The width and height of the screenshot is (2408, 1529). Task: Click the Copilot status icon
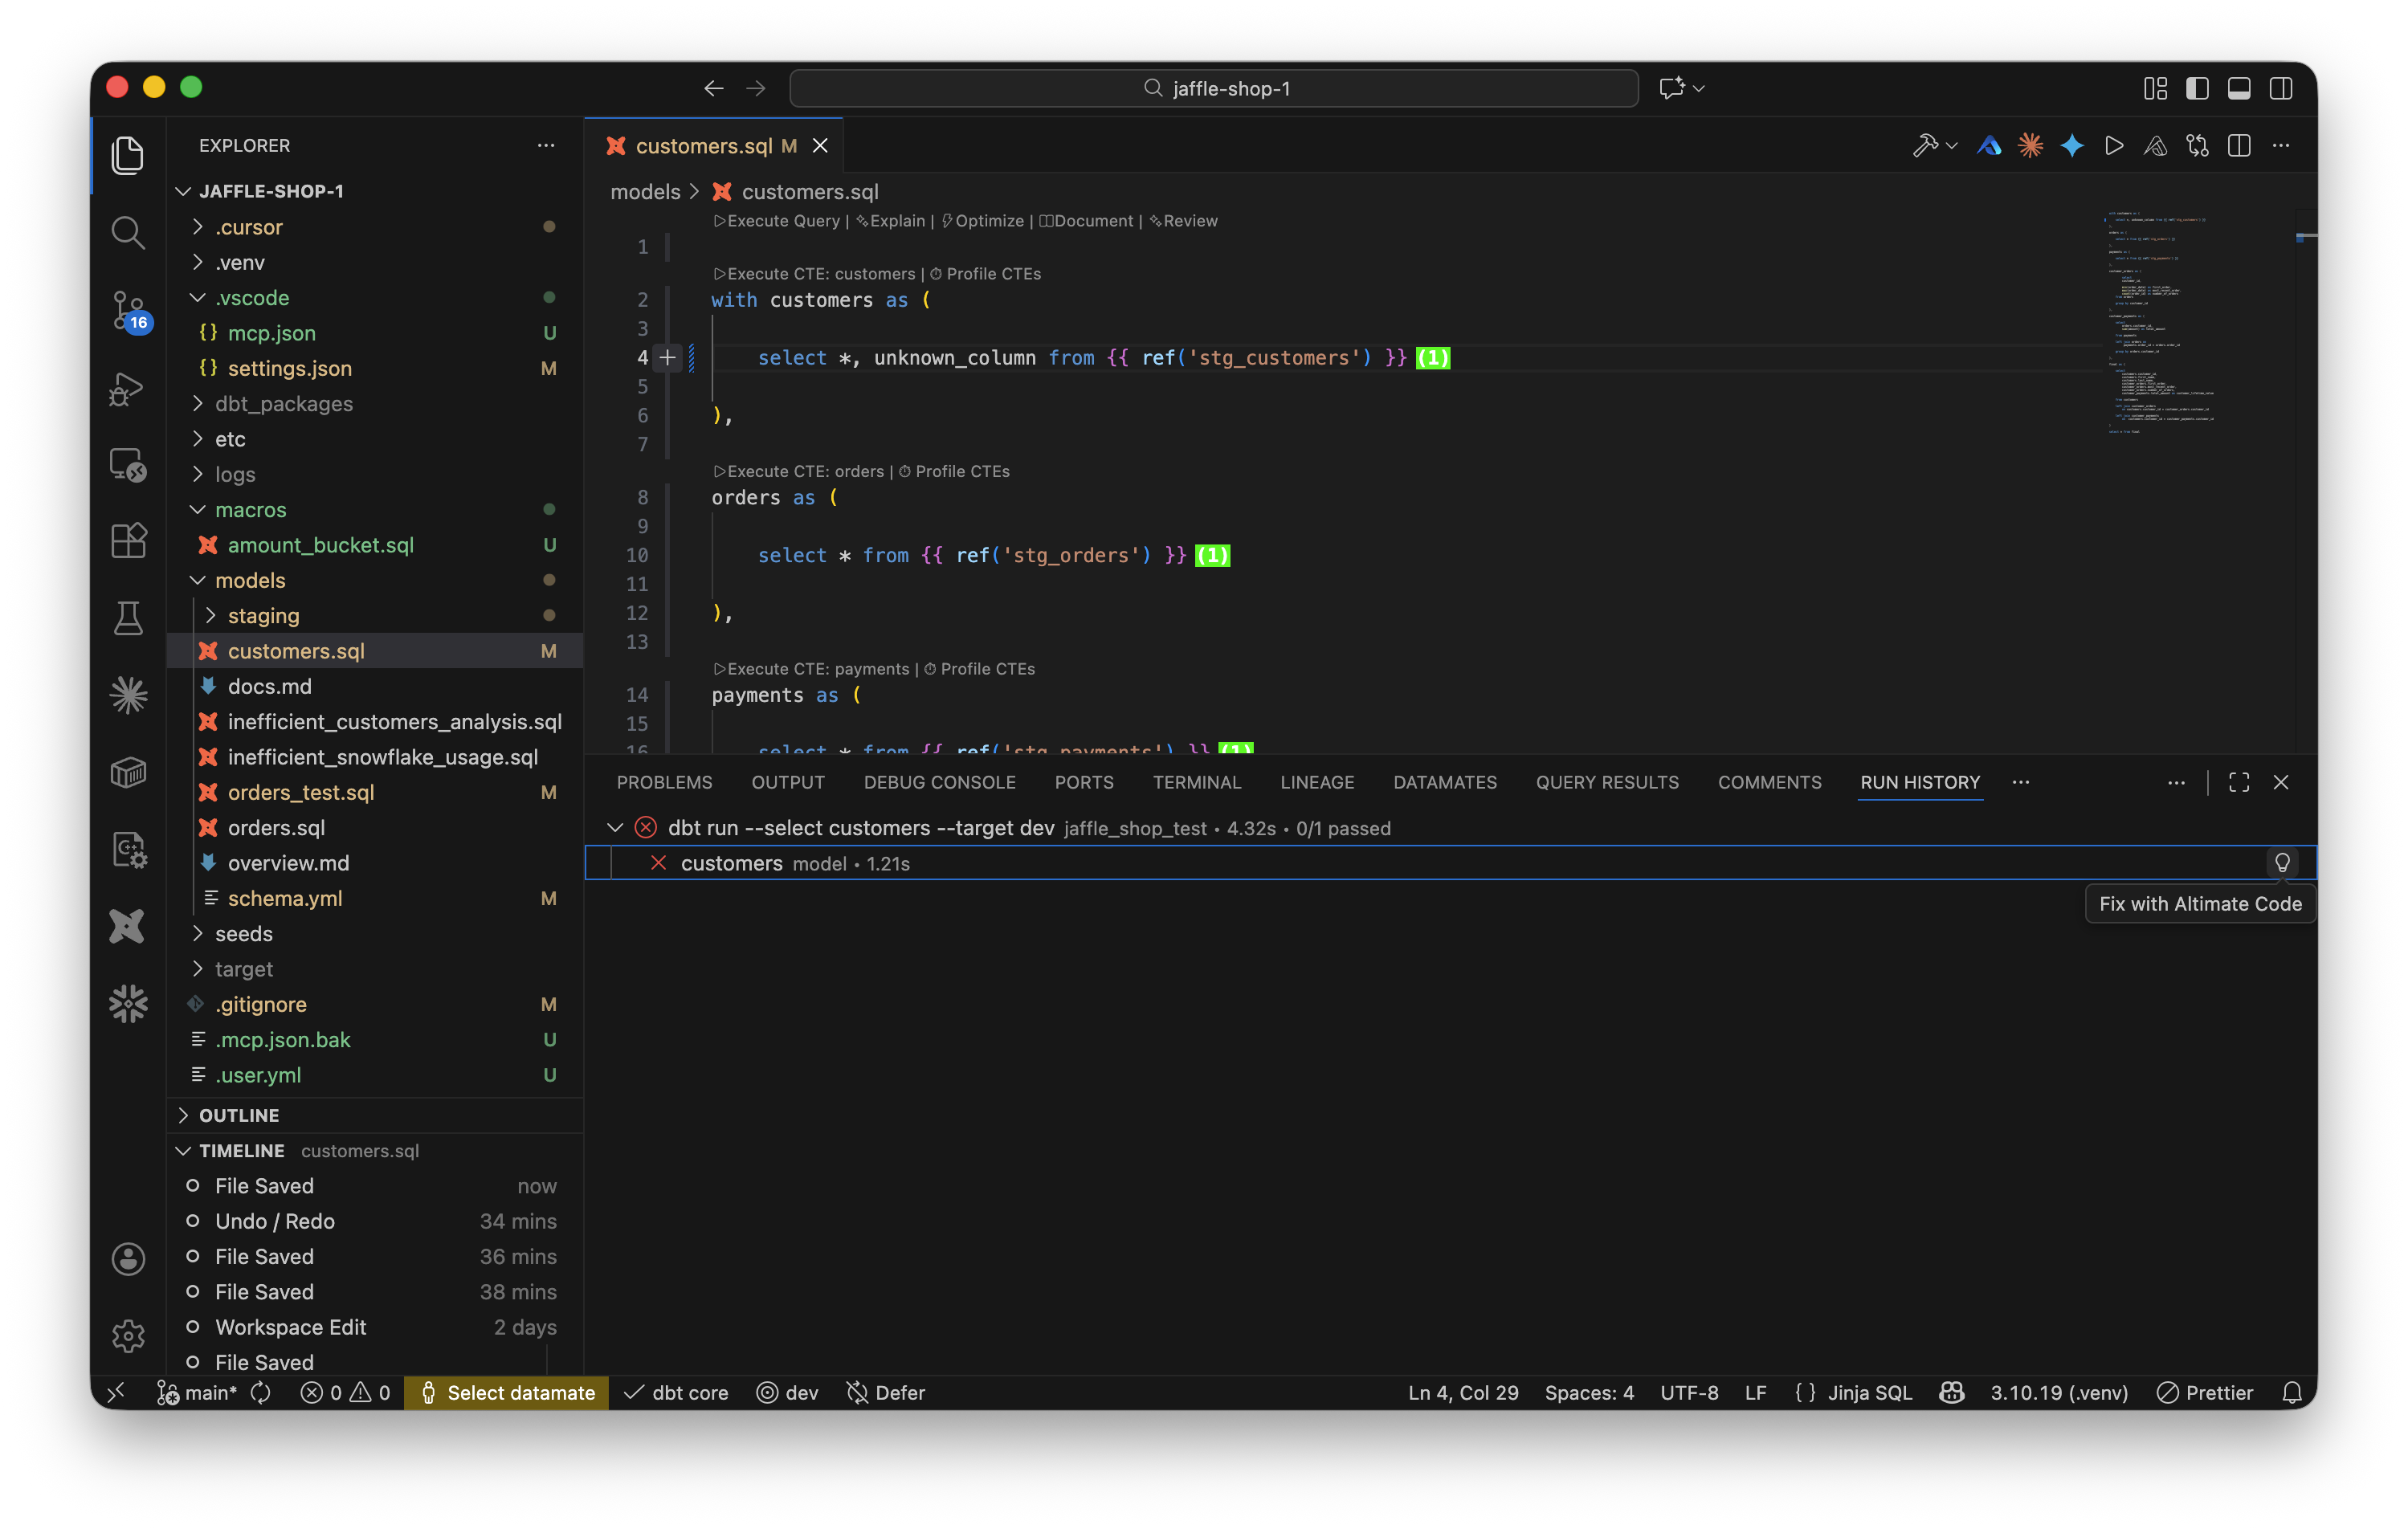1951,1393
